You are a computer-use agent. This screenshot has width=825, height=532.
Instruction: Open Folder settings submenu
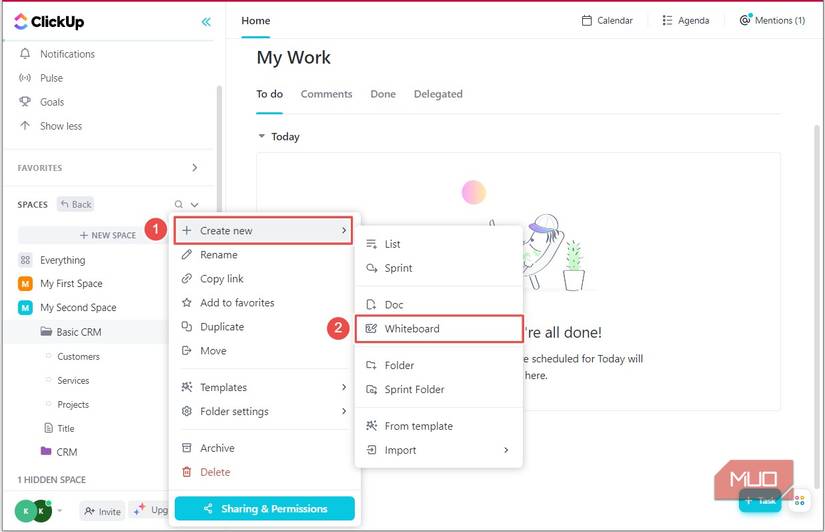pos(263,411)
